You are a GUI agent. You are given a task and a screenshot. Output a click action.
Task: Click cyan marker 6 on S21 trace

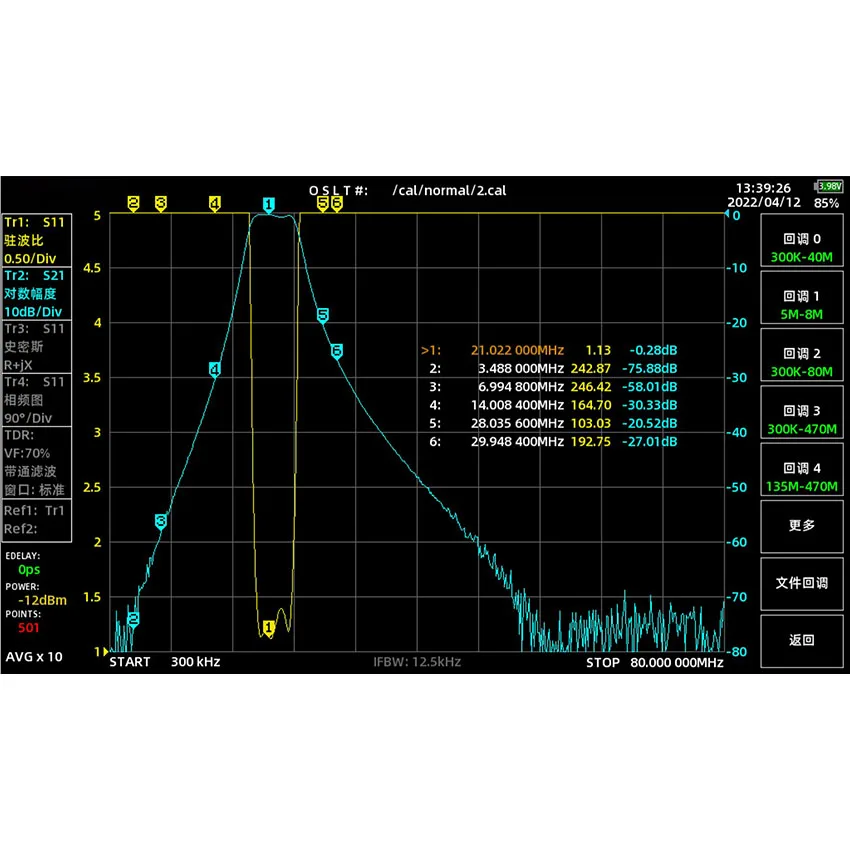(x=337, y=351)
